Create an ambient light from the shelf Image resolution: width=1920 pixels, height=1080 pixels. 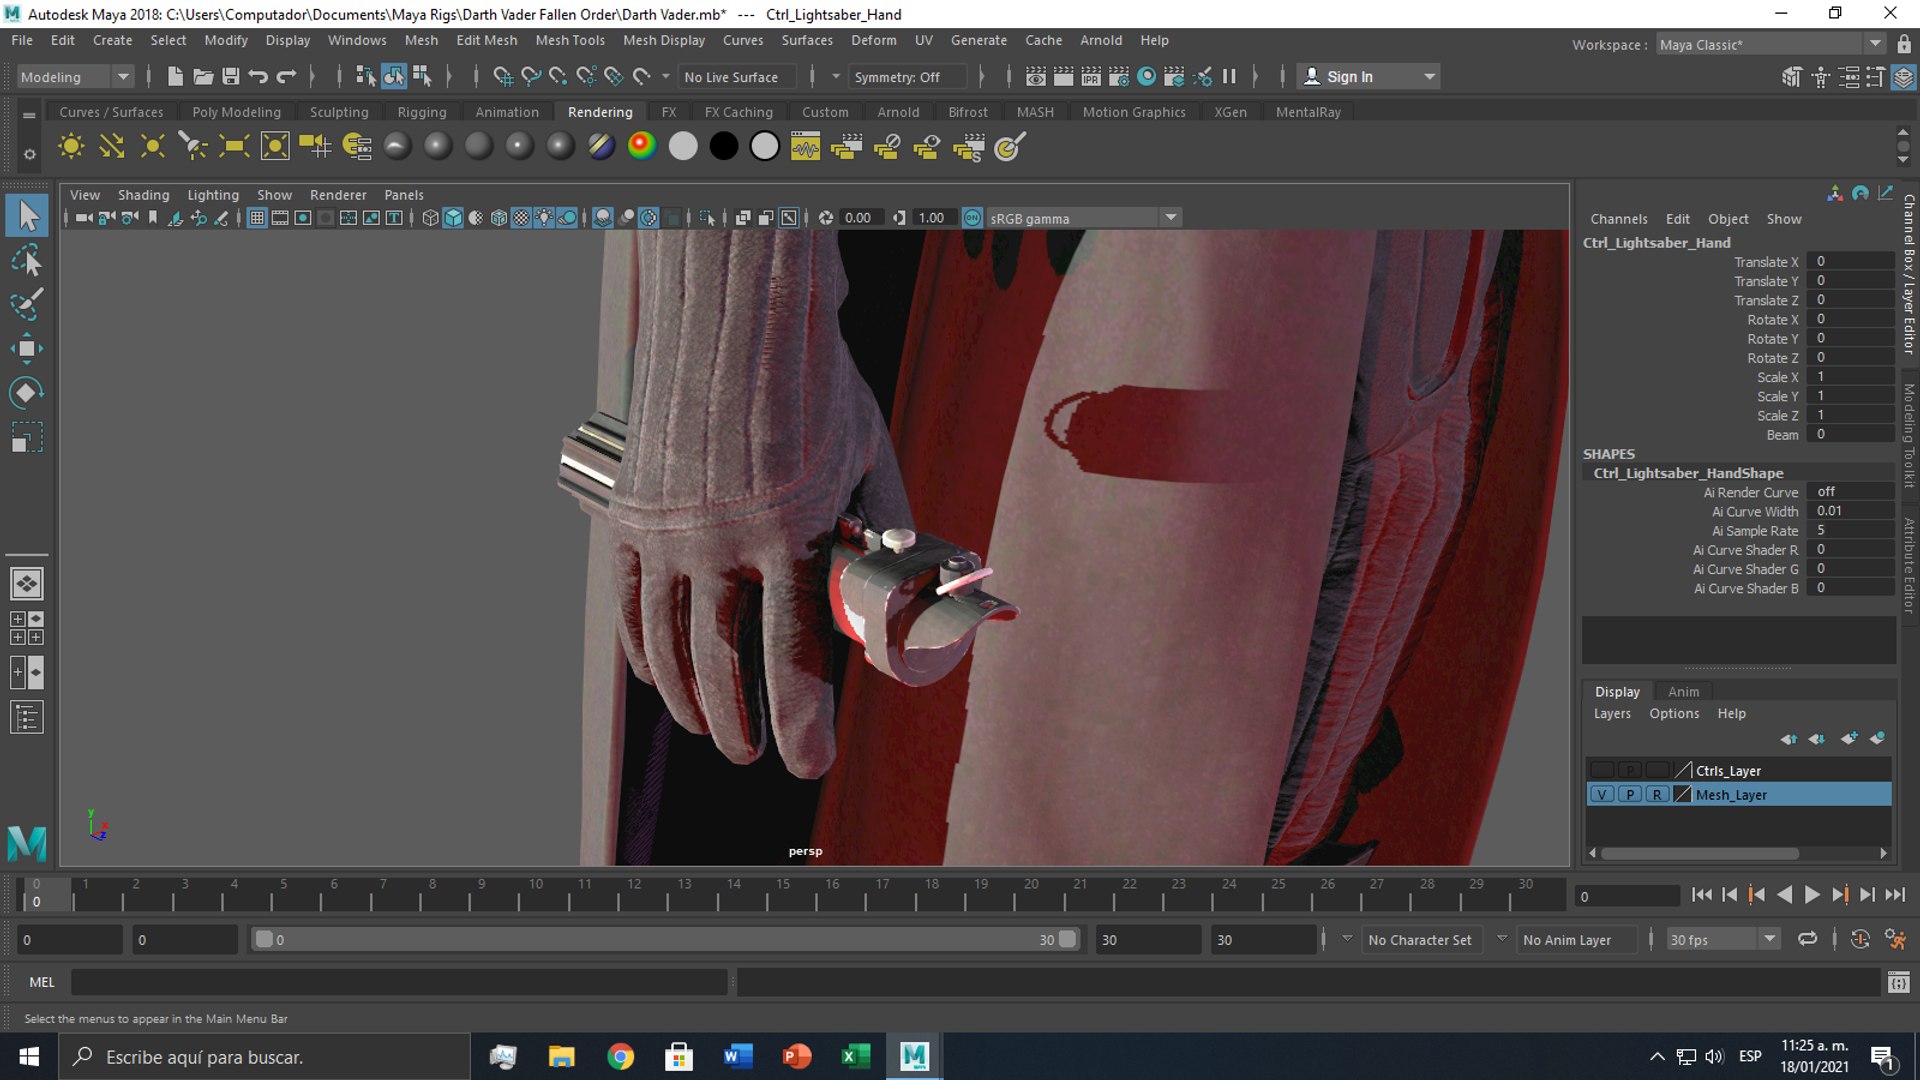click(x=71, y=147)
